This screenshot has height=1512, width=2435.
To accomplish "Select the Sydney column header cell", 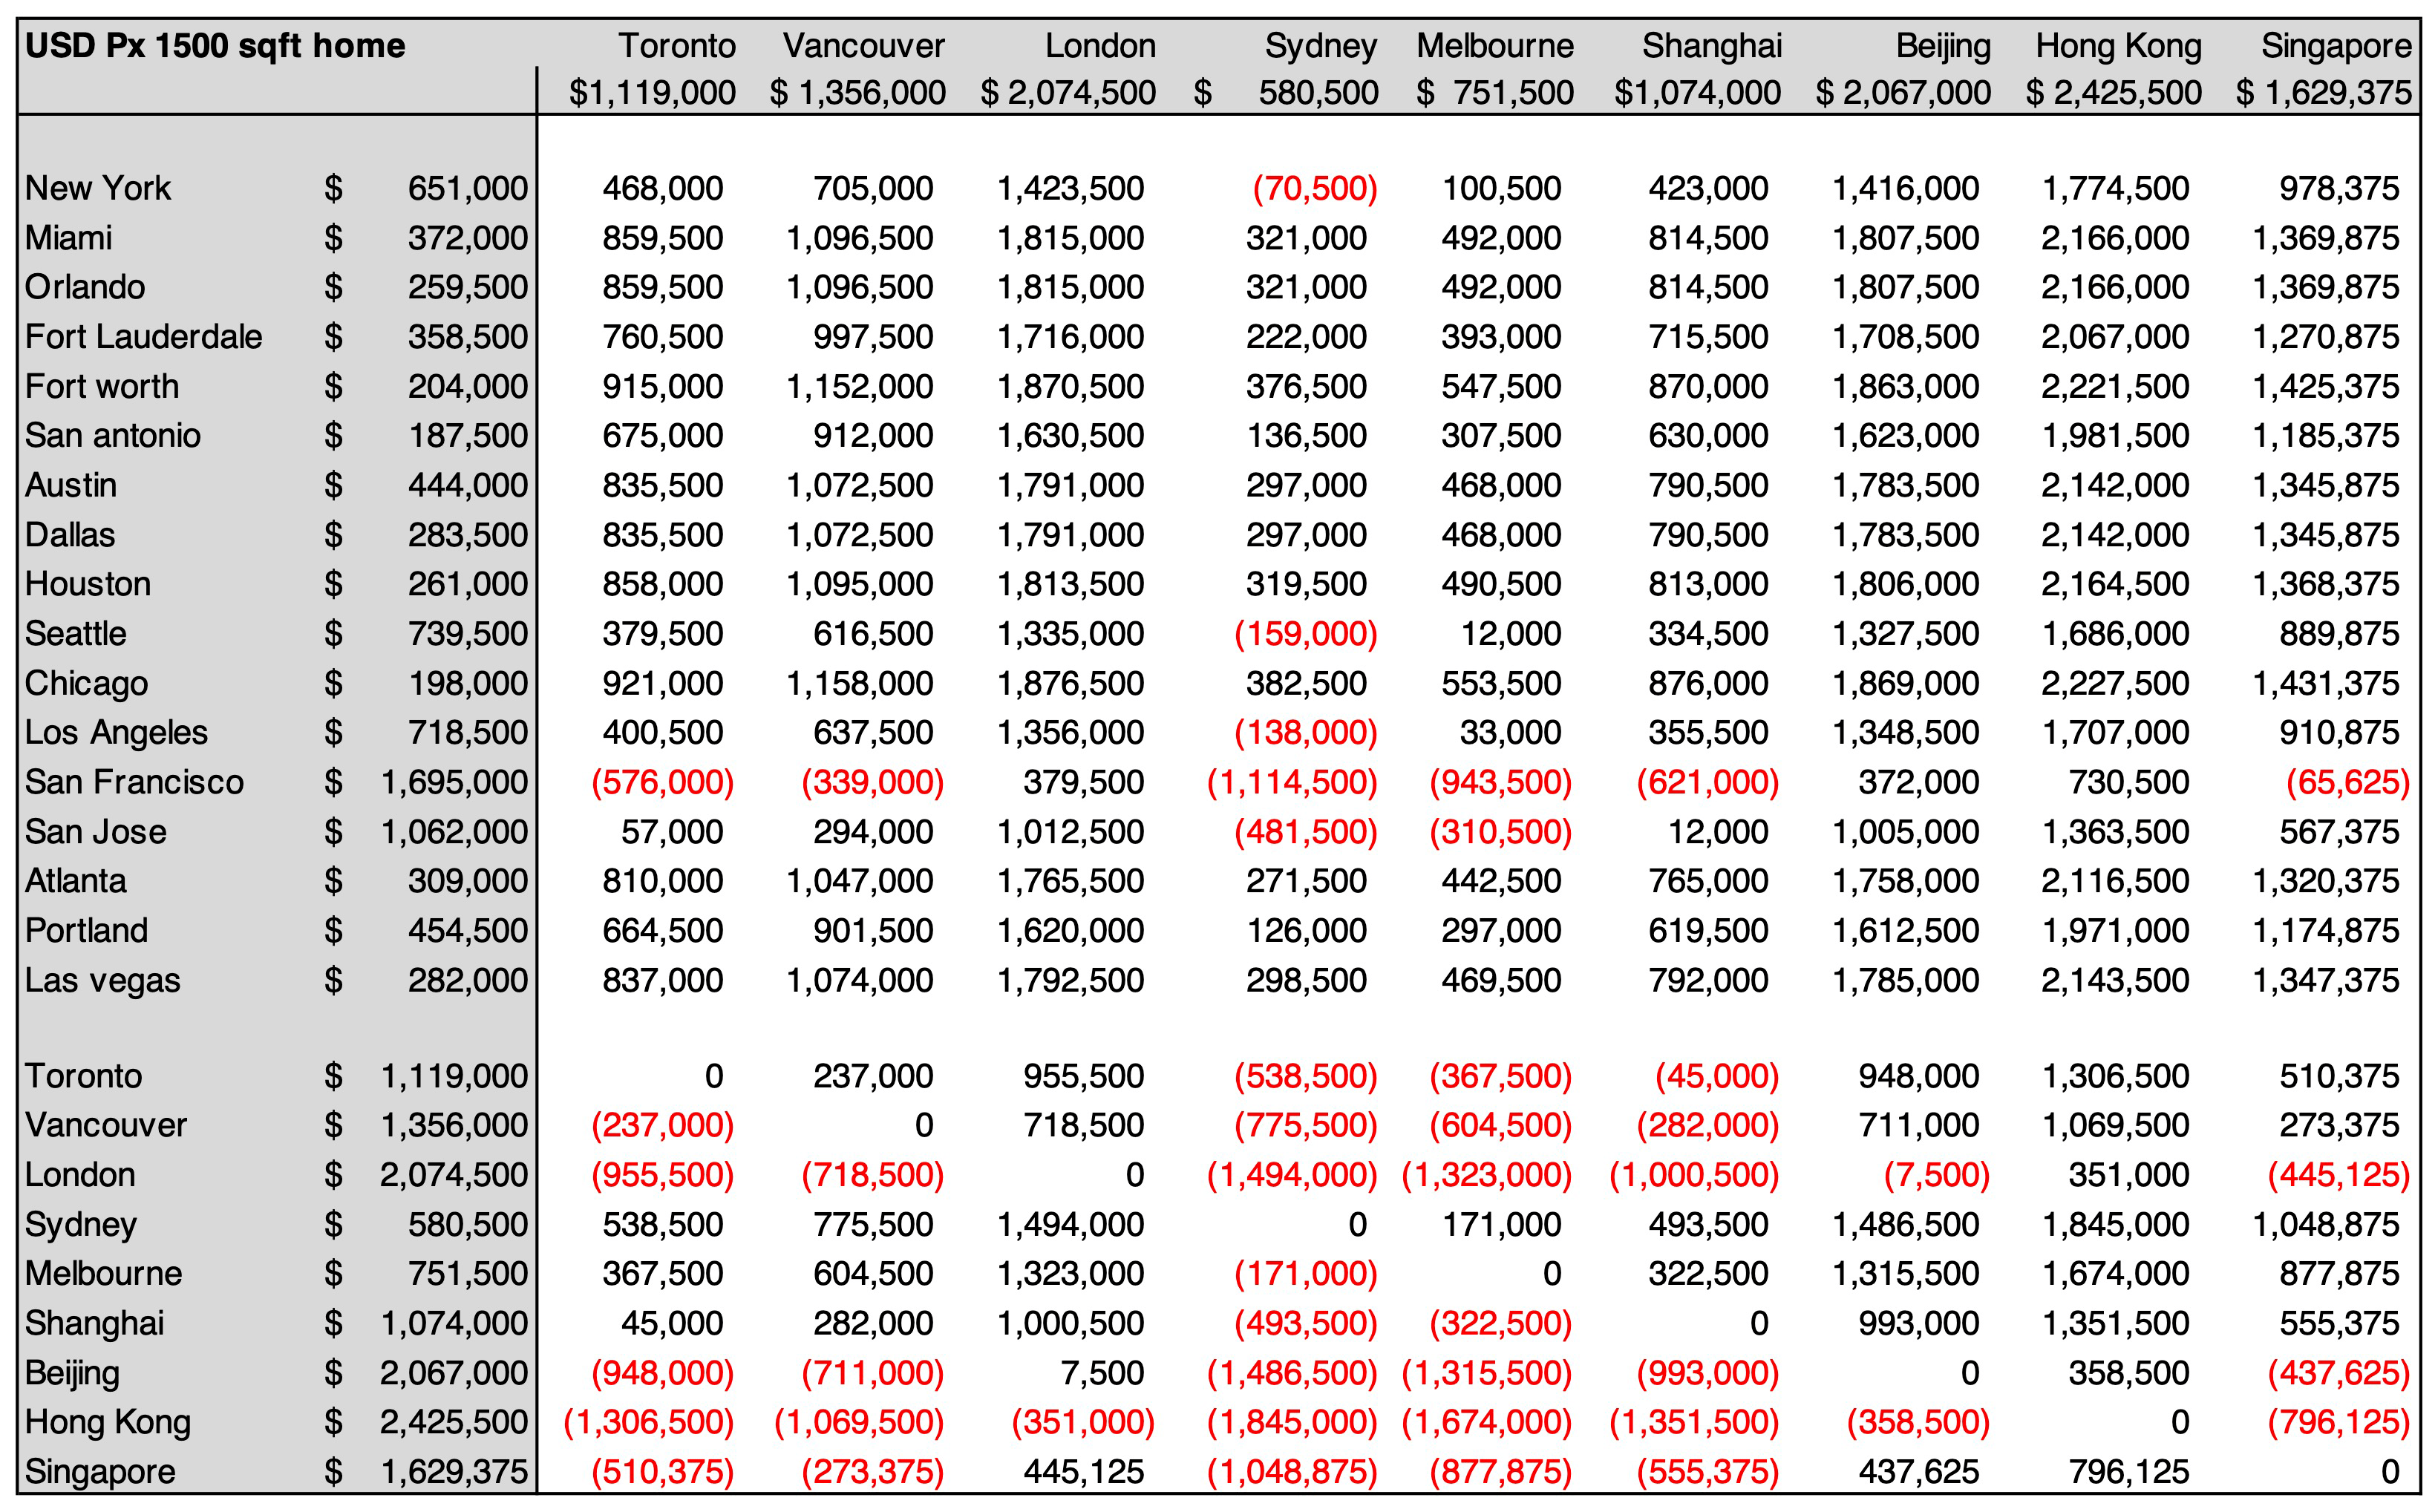I will pyautogui.click(x=1320, y=46).
